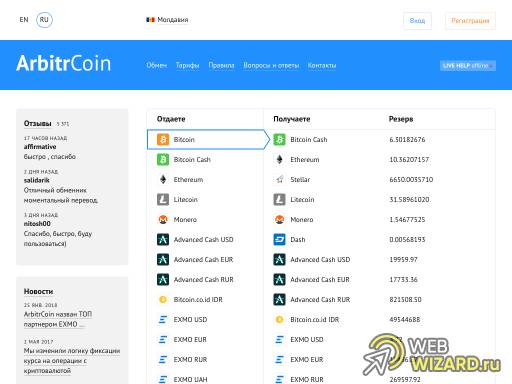Viewport: 512px width, 384px height.
Task: Open the Новости heading link
Action: click(x=38, y=291)
